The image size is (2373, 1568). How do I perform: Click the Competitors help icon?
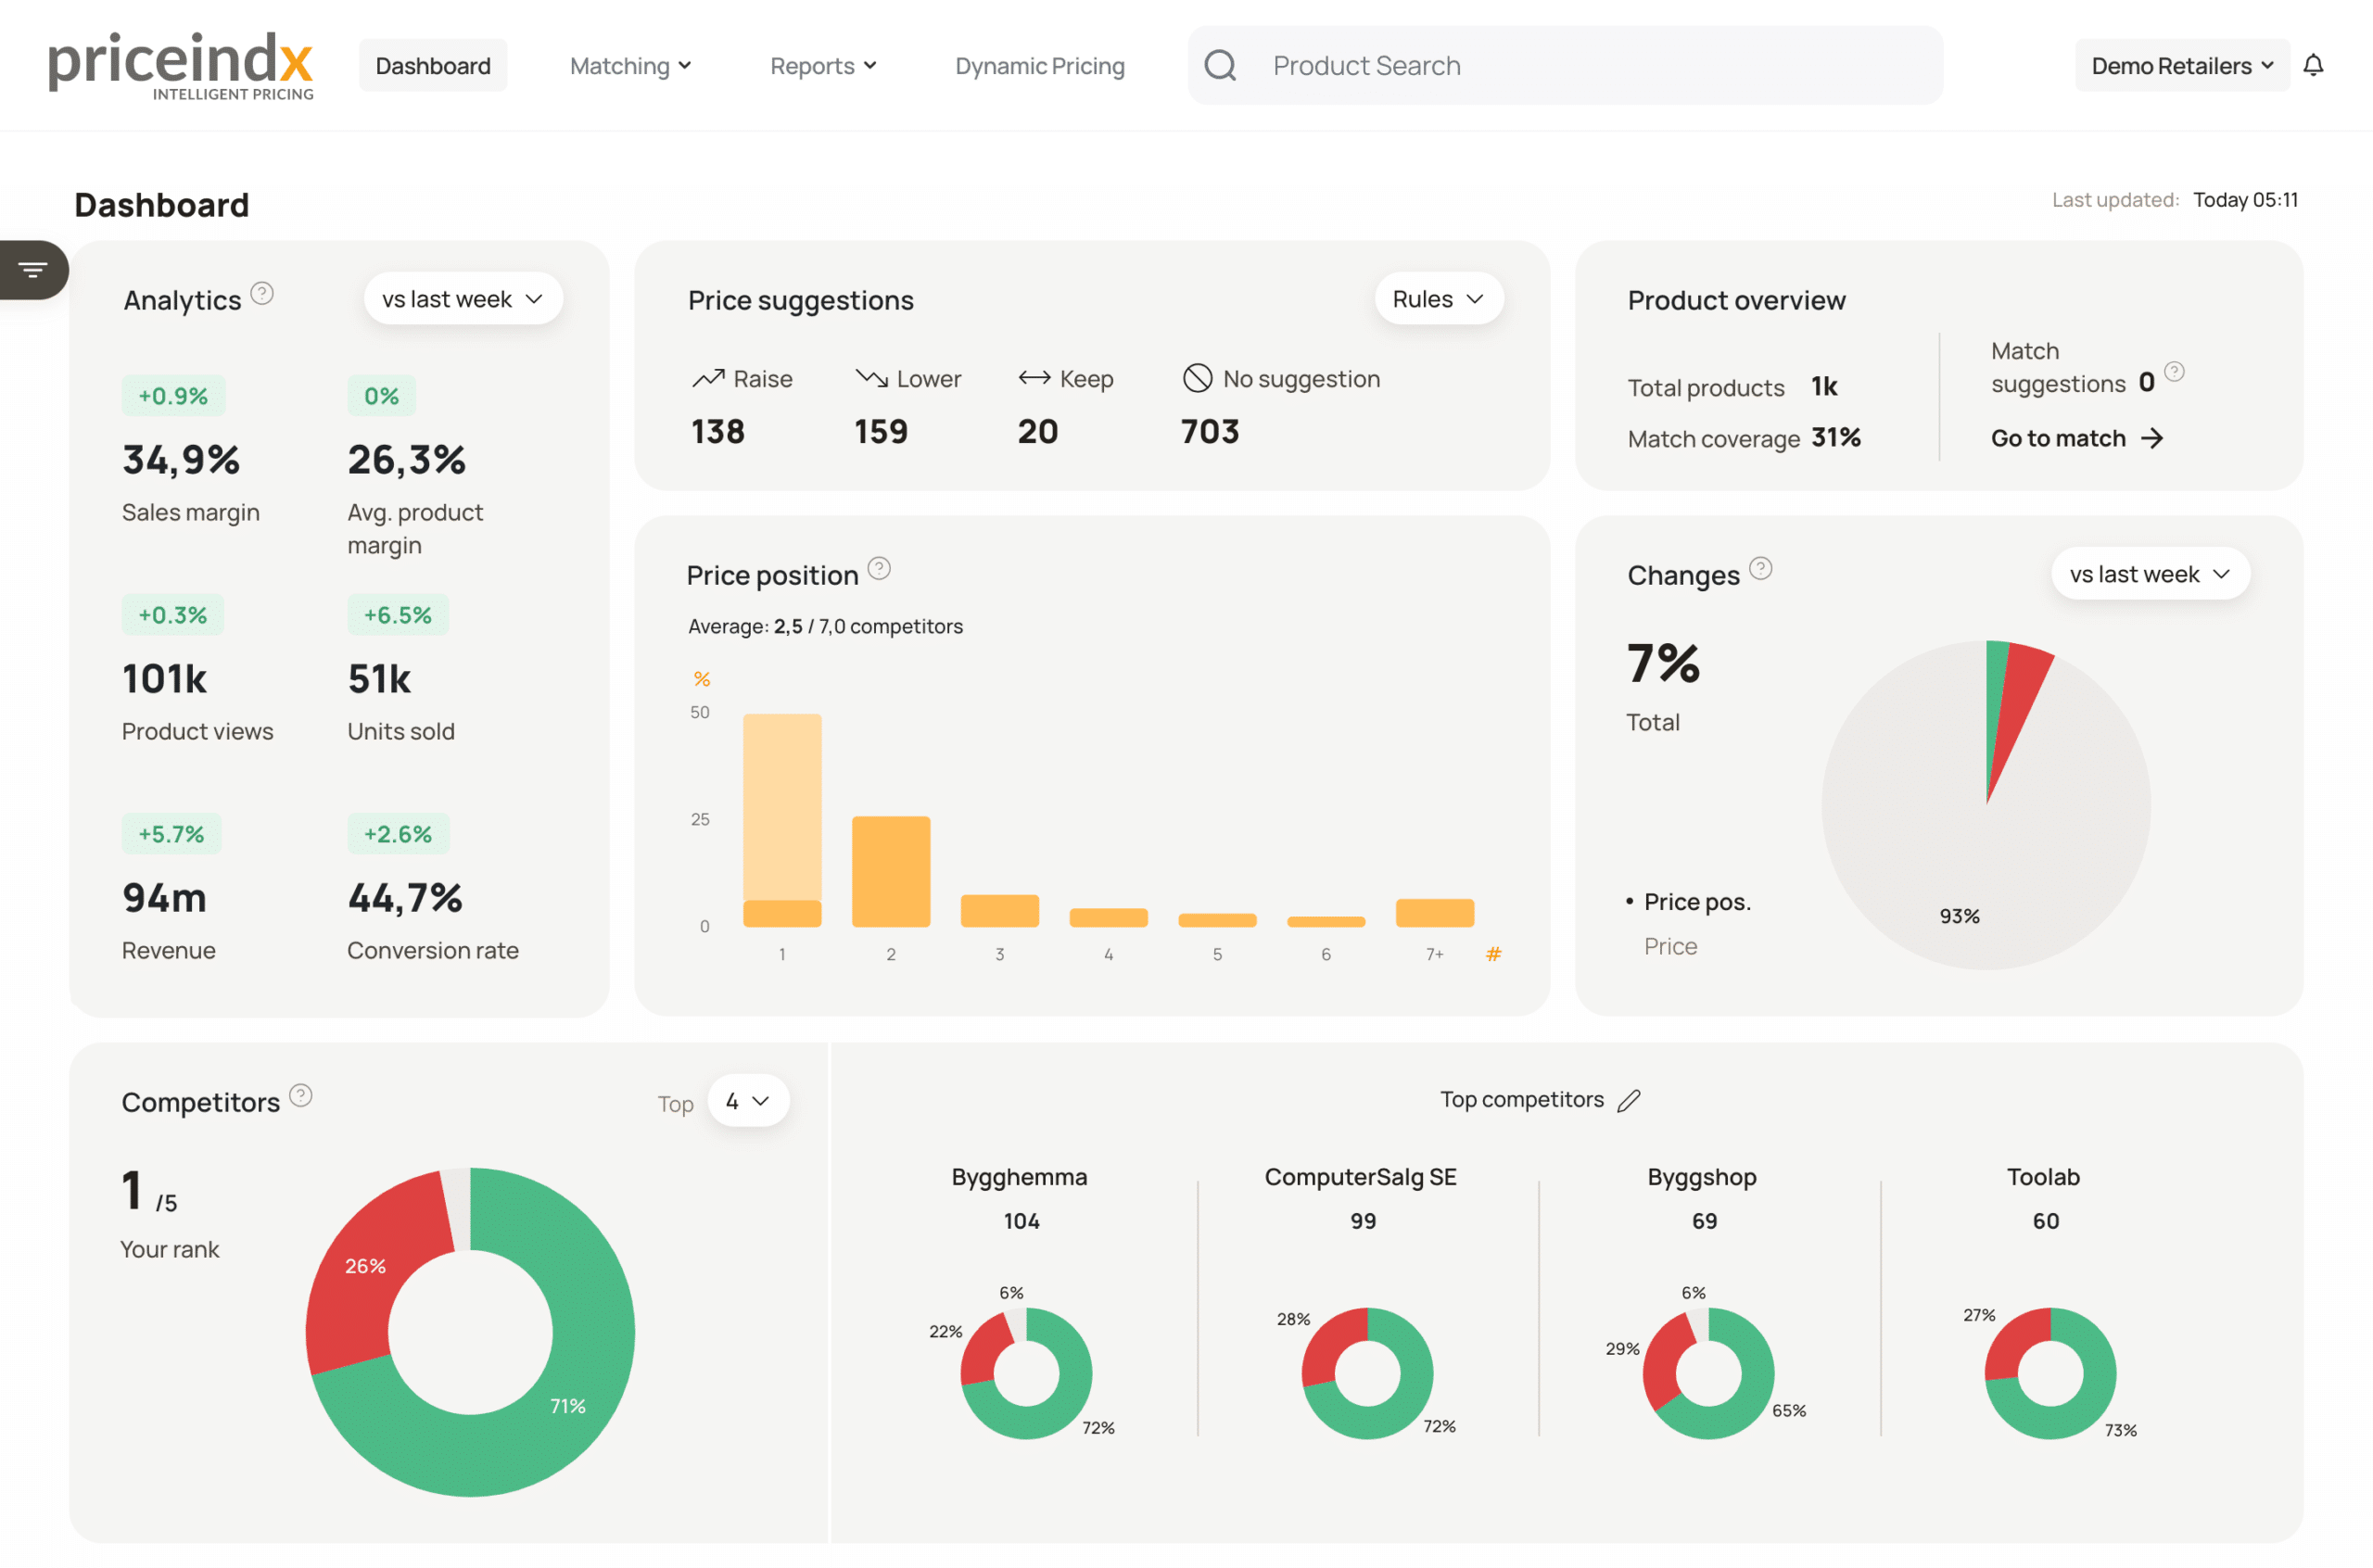(300, 1095)
